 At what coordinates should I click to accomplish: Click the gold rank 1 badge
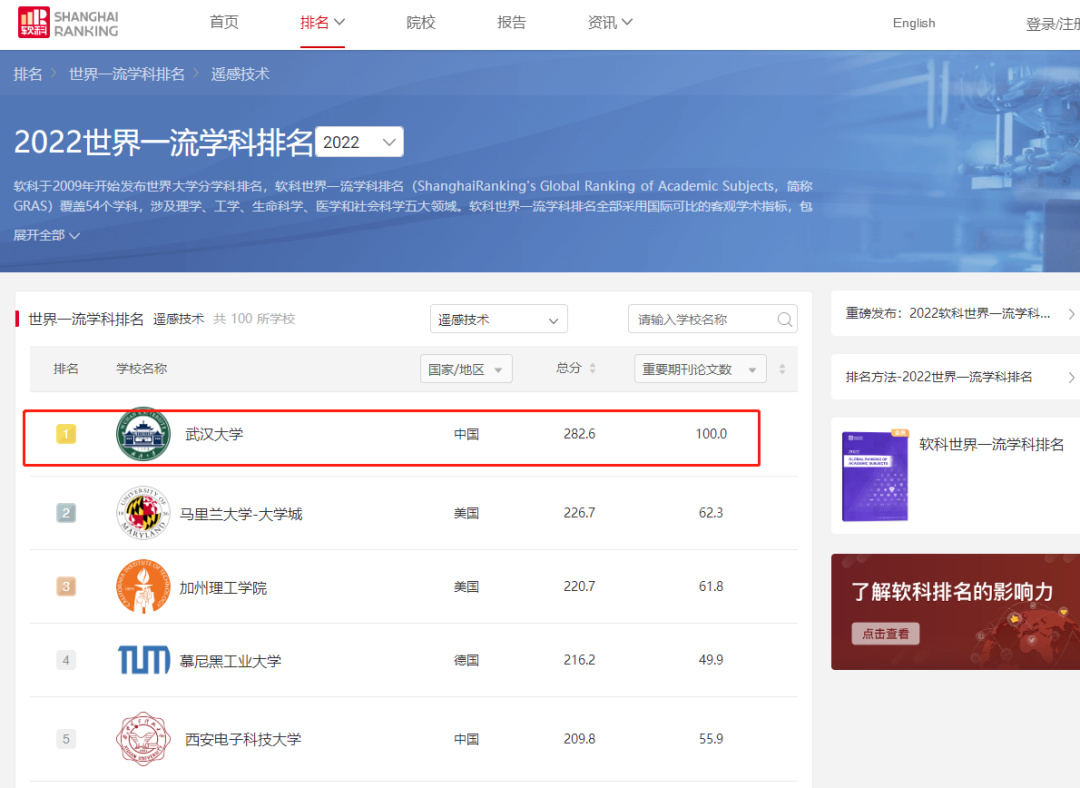click(x=66, y=434)
